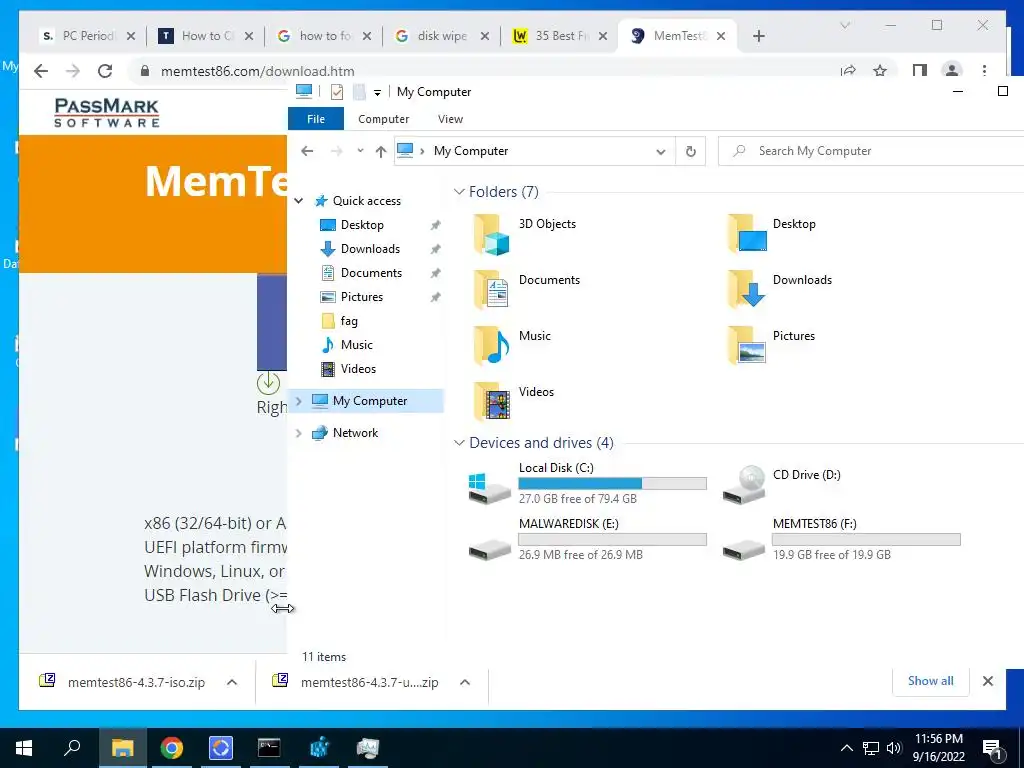1024x768 pixels.
Task: Select the CD Drive (D:)
Action: [x=782, y=483]
